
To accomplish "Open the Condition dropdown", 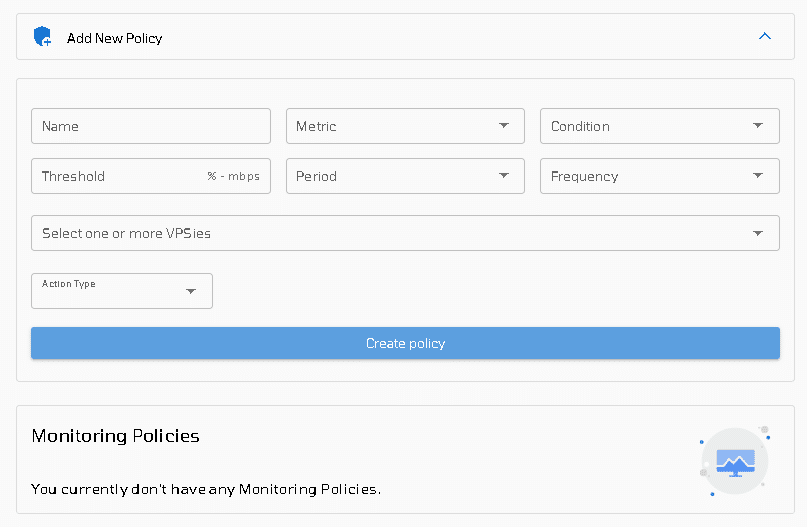I will tap(660, 126).
